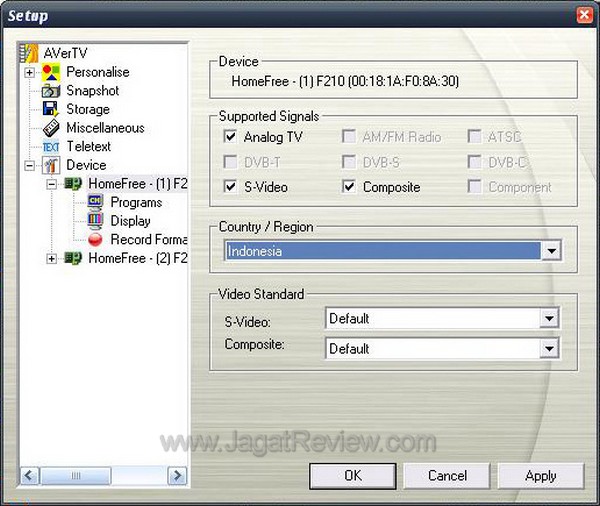Collapse the Device tree node
Image resolution: width=600 pixels, height=506 pixels.
29,165
